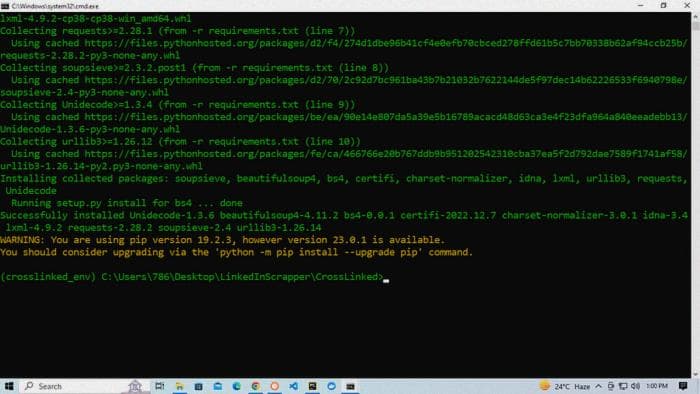Click the 'Successfully installed Unidecode-1.3.6' line
This screenshot has height=394, width=700.
click(x=344, y=216)
